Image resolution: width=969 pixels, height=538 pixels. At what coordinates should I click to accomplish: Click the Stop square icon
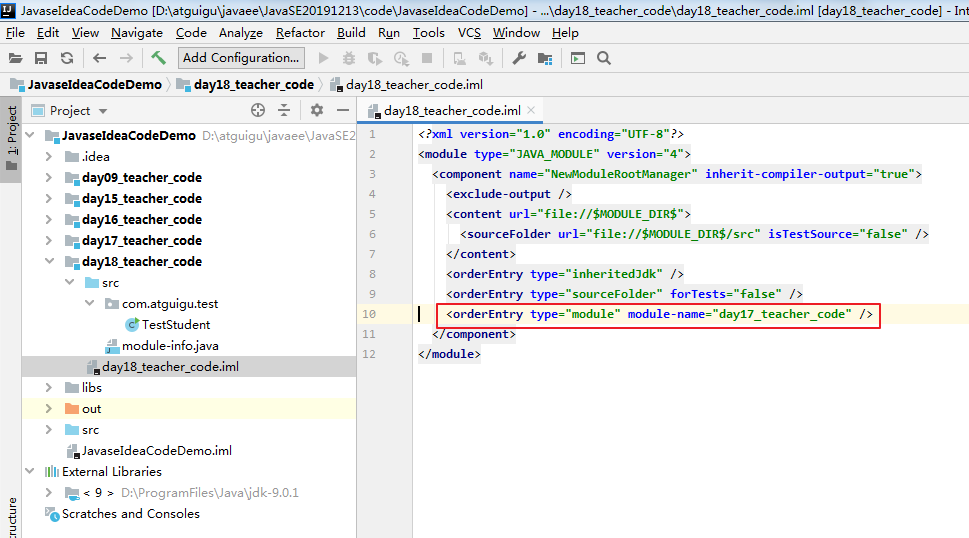tap(426, 58)
